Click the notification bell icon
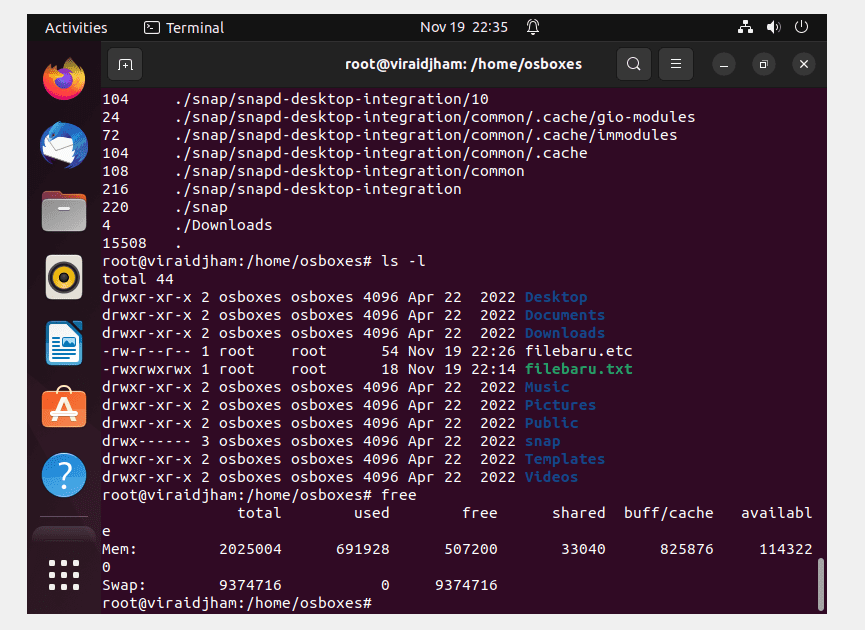Screen dimensions: 865x630 coord(533,27)
